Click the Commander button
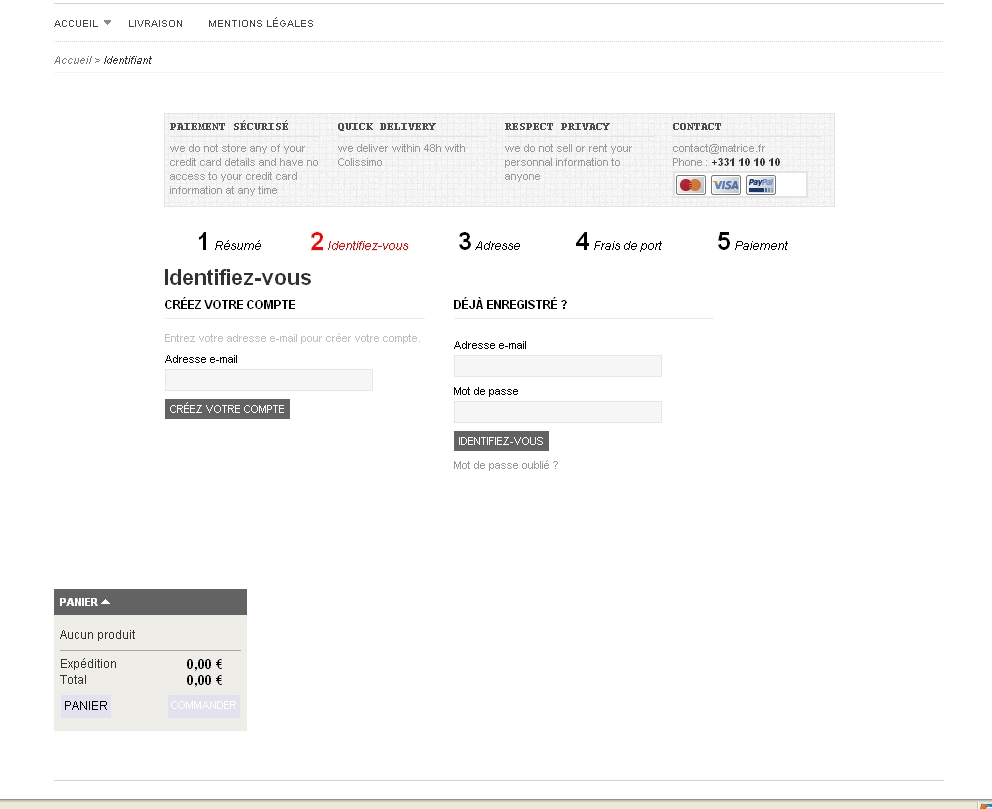Image resolution: width=992 pixels, height=809 pixels. pyautogui.click(x=204, y=706)
